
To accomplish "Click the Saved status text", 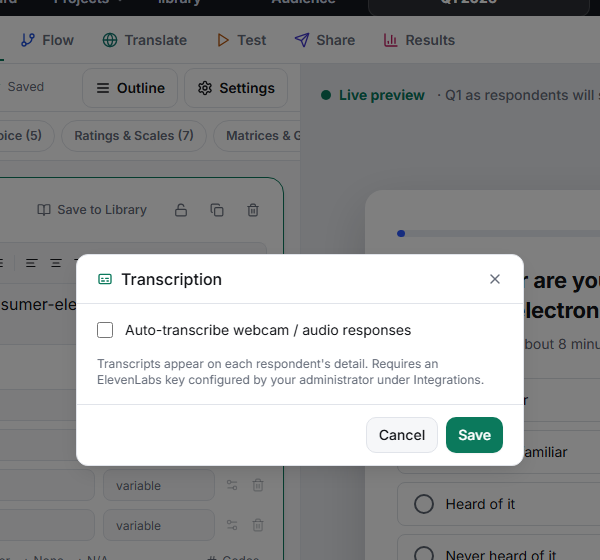I will tap(26, 87).
